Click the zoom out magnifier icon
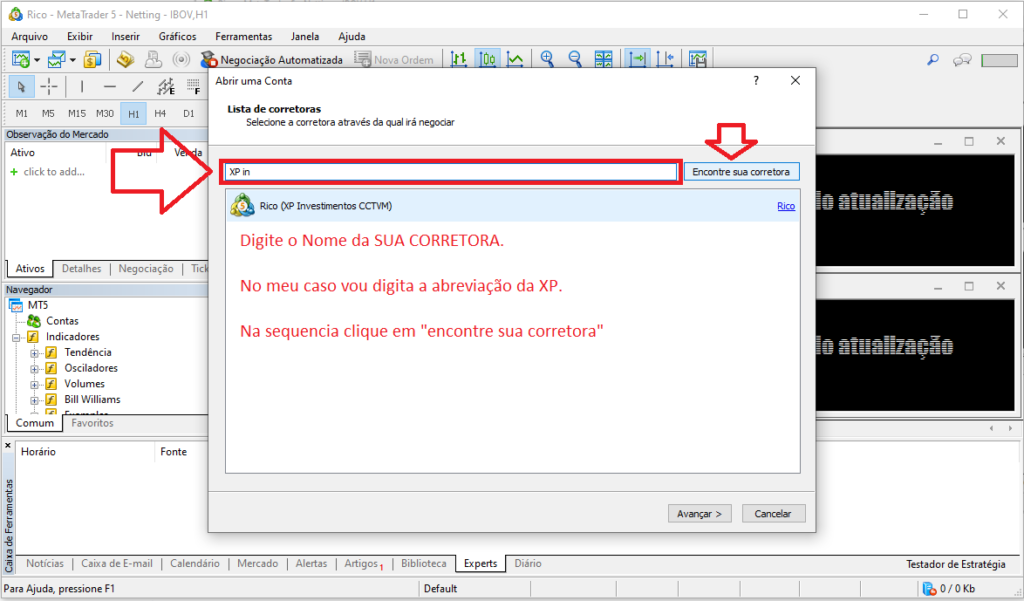Image resolution: width=1024 pixels, height=601 pixels. pos(576,60)
